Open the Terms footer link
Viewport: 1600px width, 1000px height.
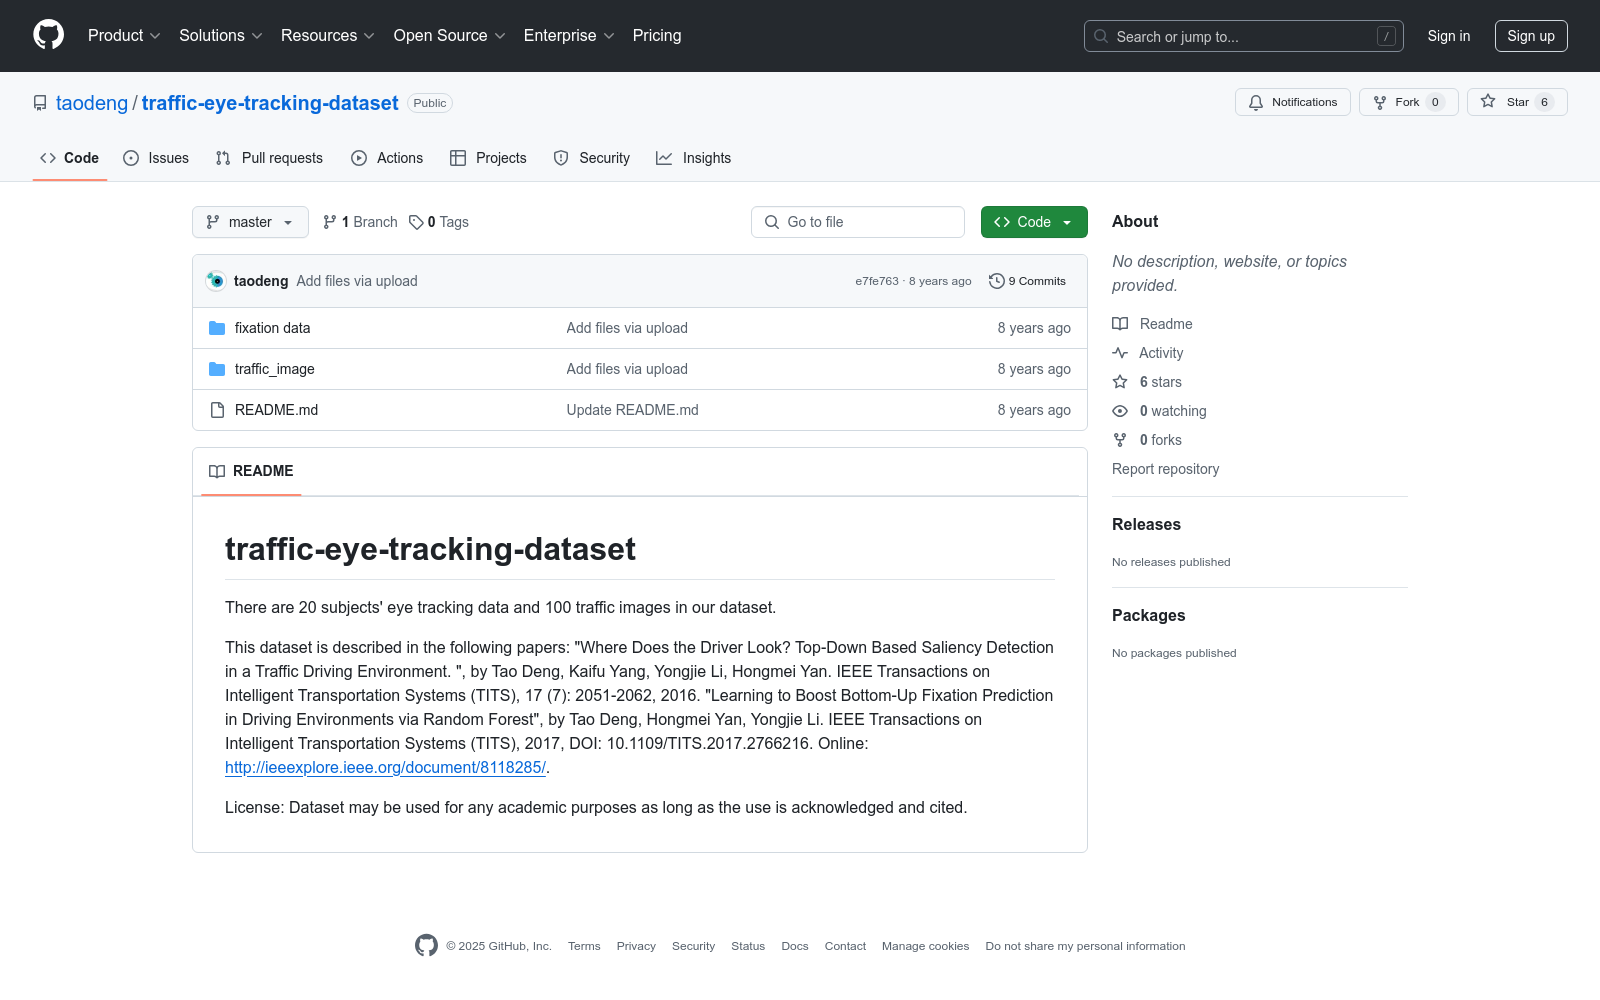point(584,946)
